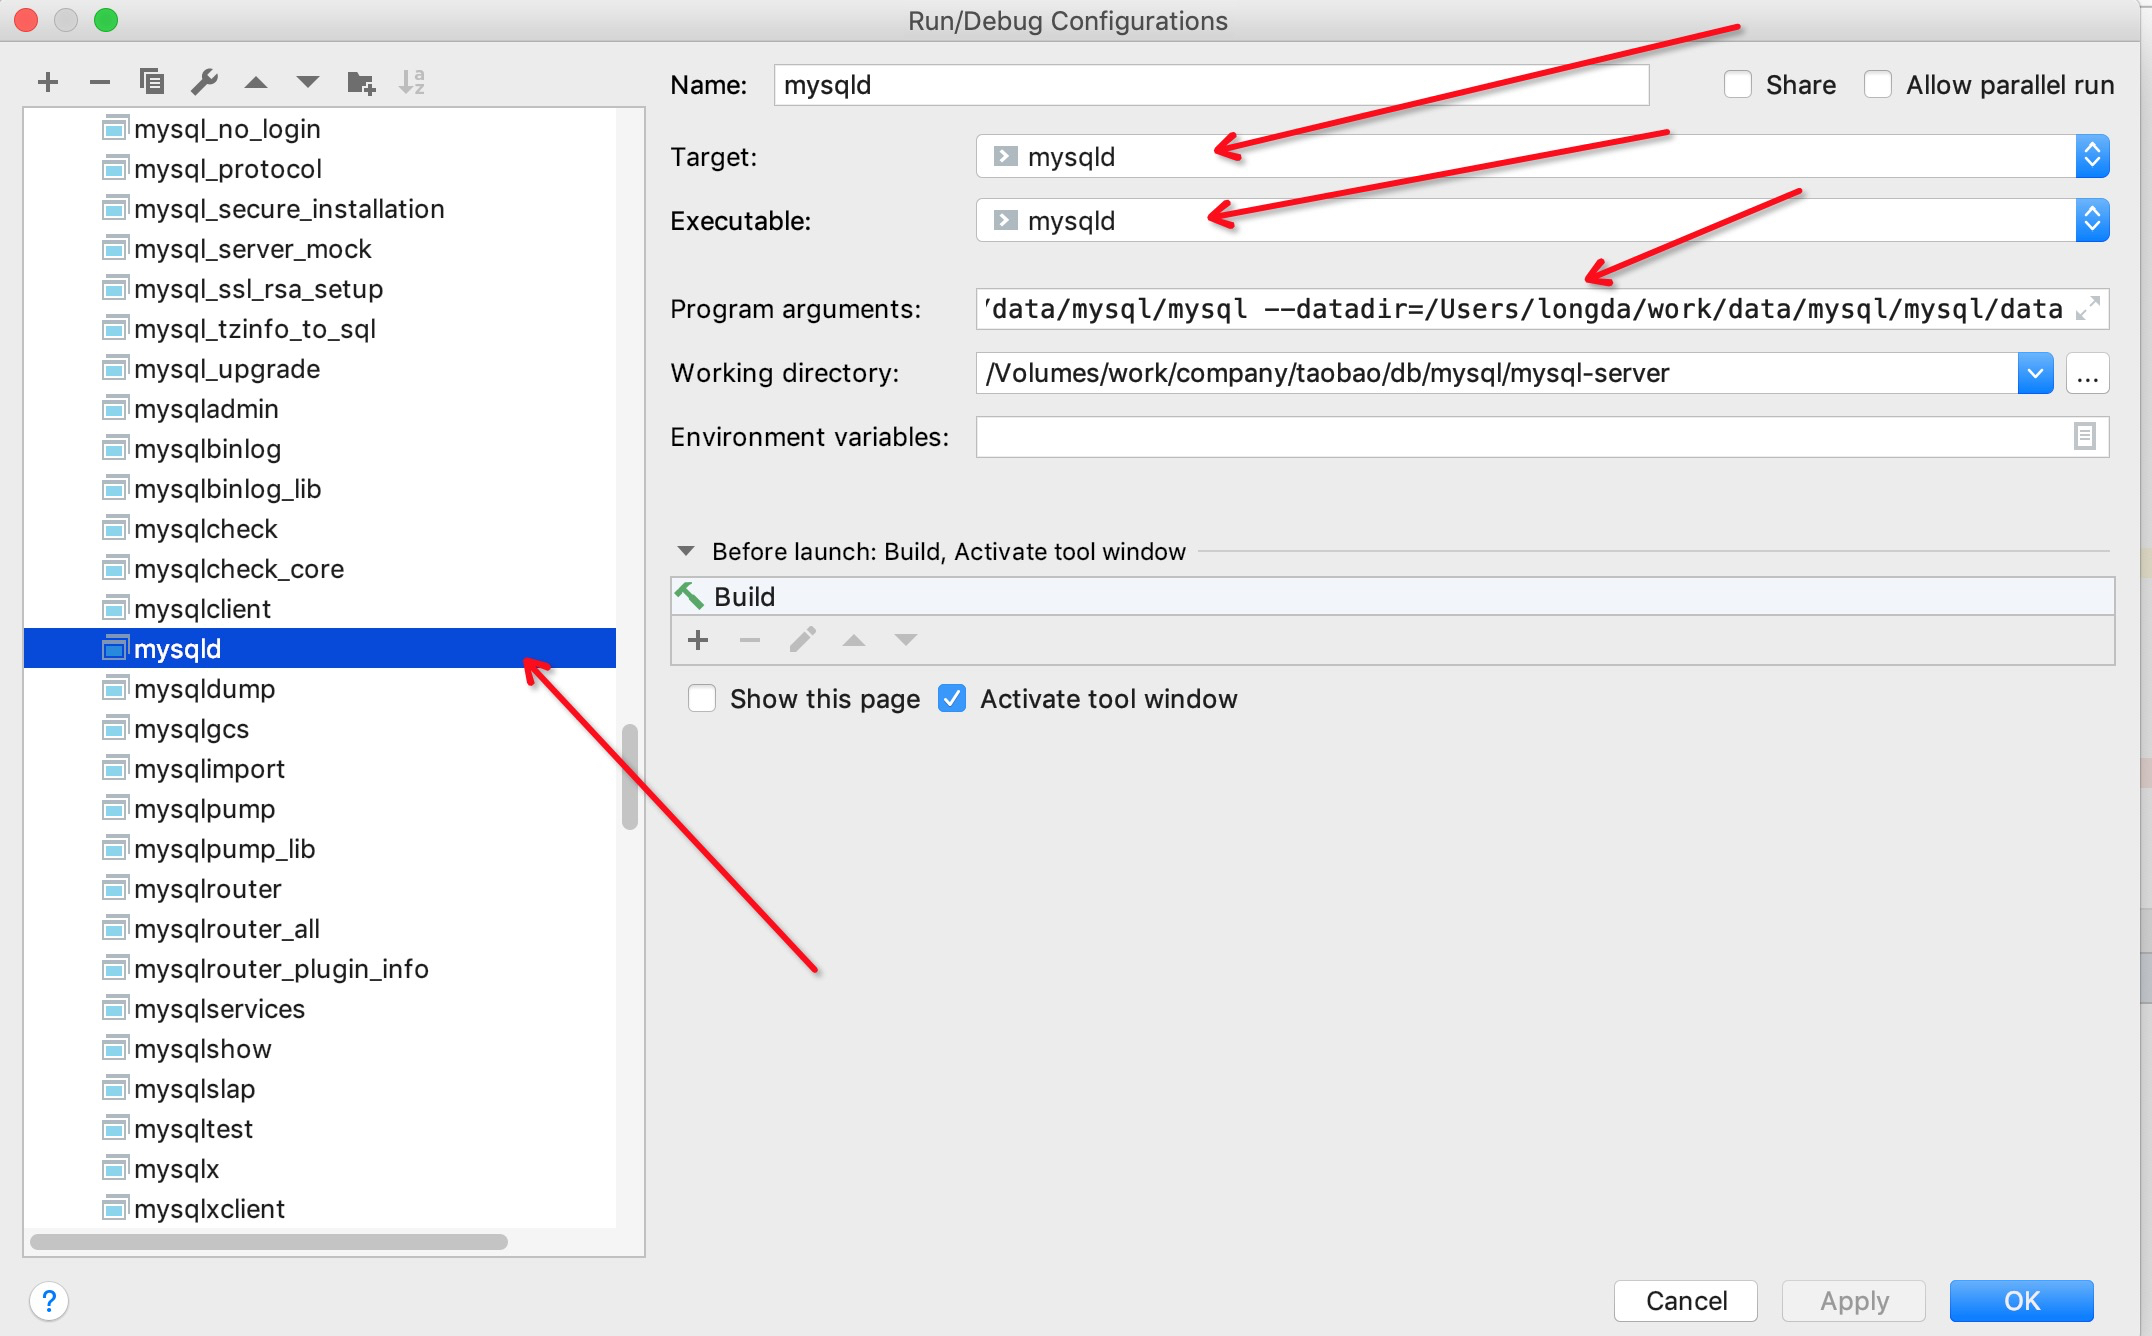
Task: Create new folder for configurations
Action: [361, 82]
